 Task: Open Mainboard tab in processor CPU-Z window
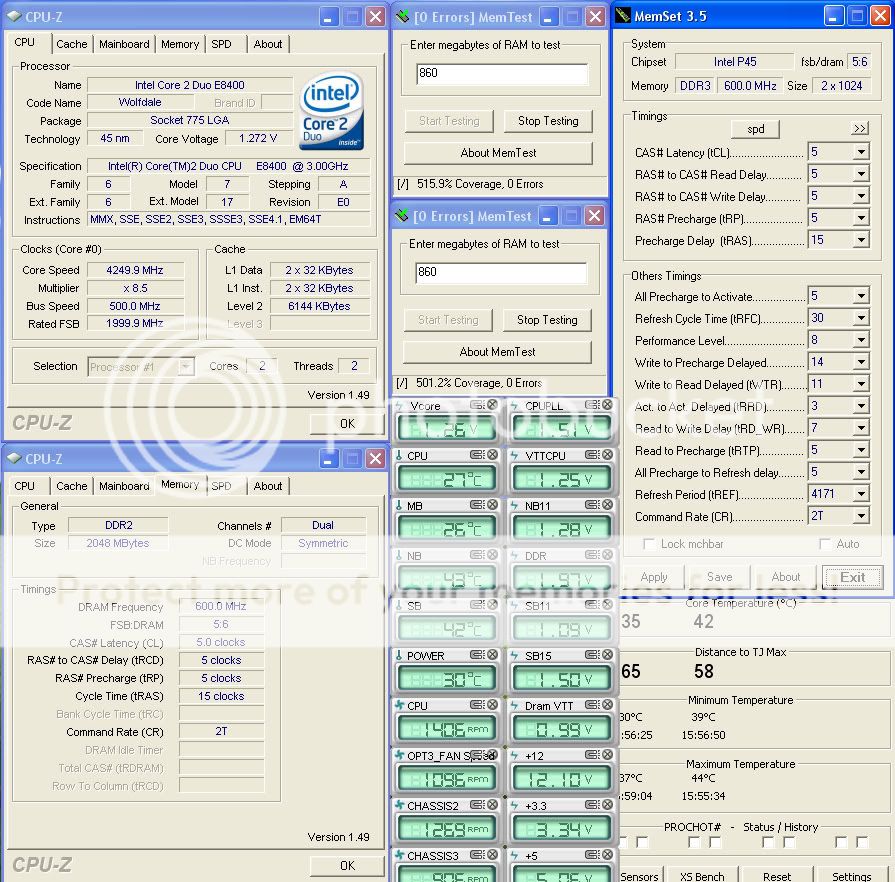124,44
